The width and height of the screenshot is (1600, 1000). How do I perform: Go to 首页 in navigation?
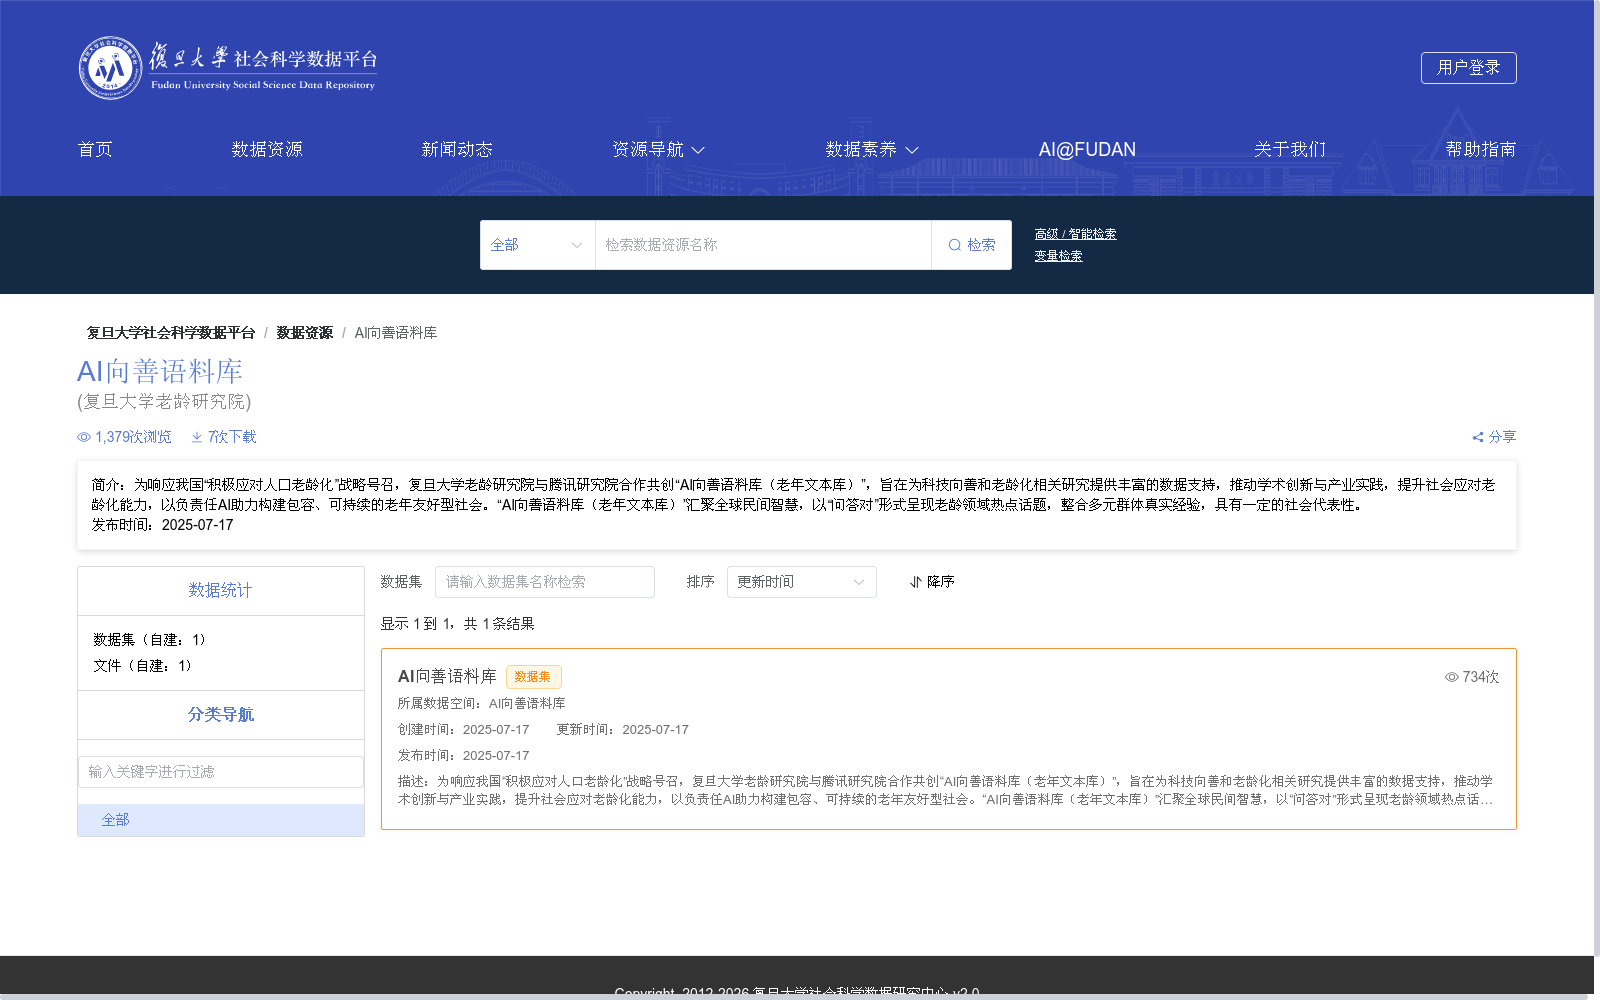tap(95, 149)
